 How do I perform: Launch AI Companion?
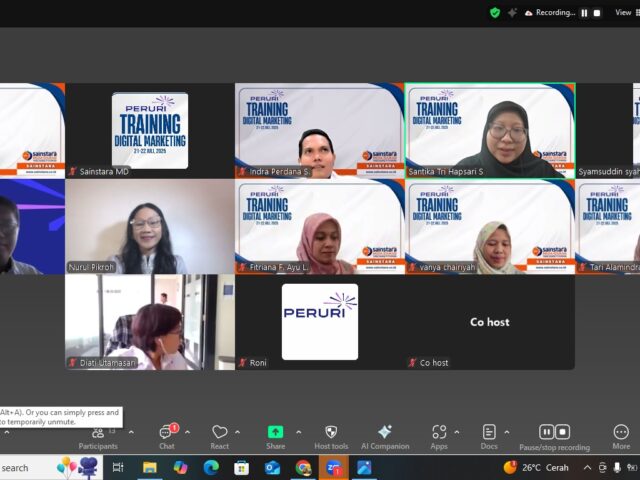click(x=385, y=438)
